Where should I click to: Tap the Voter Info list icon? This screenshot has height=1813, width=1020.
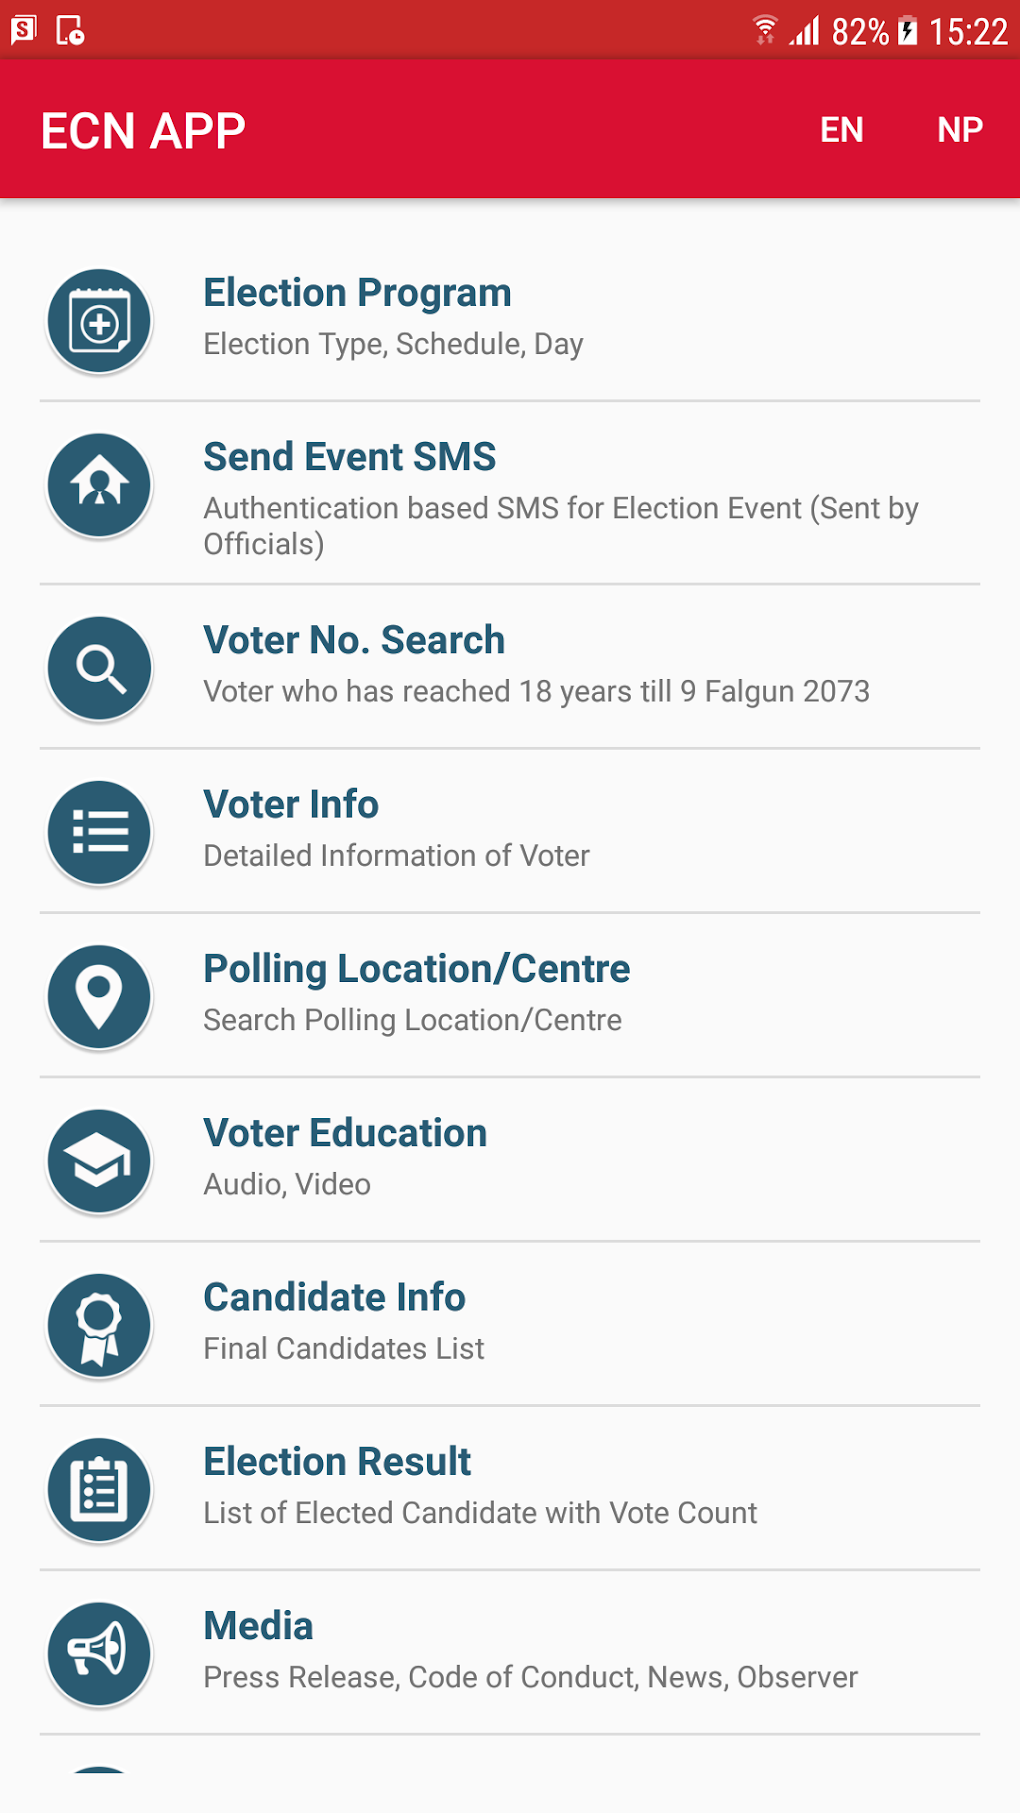(99, 832)
